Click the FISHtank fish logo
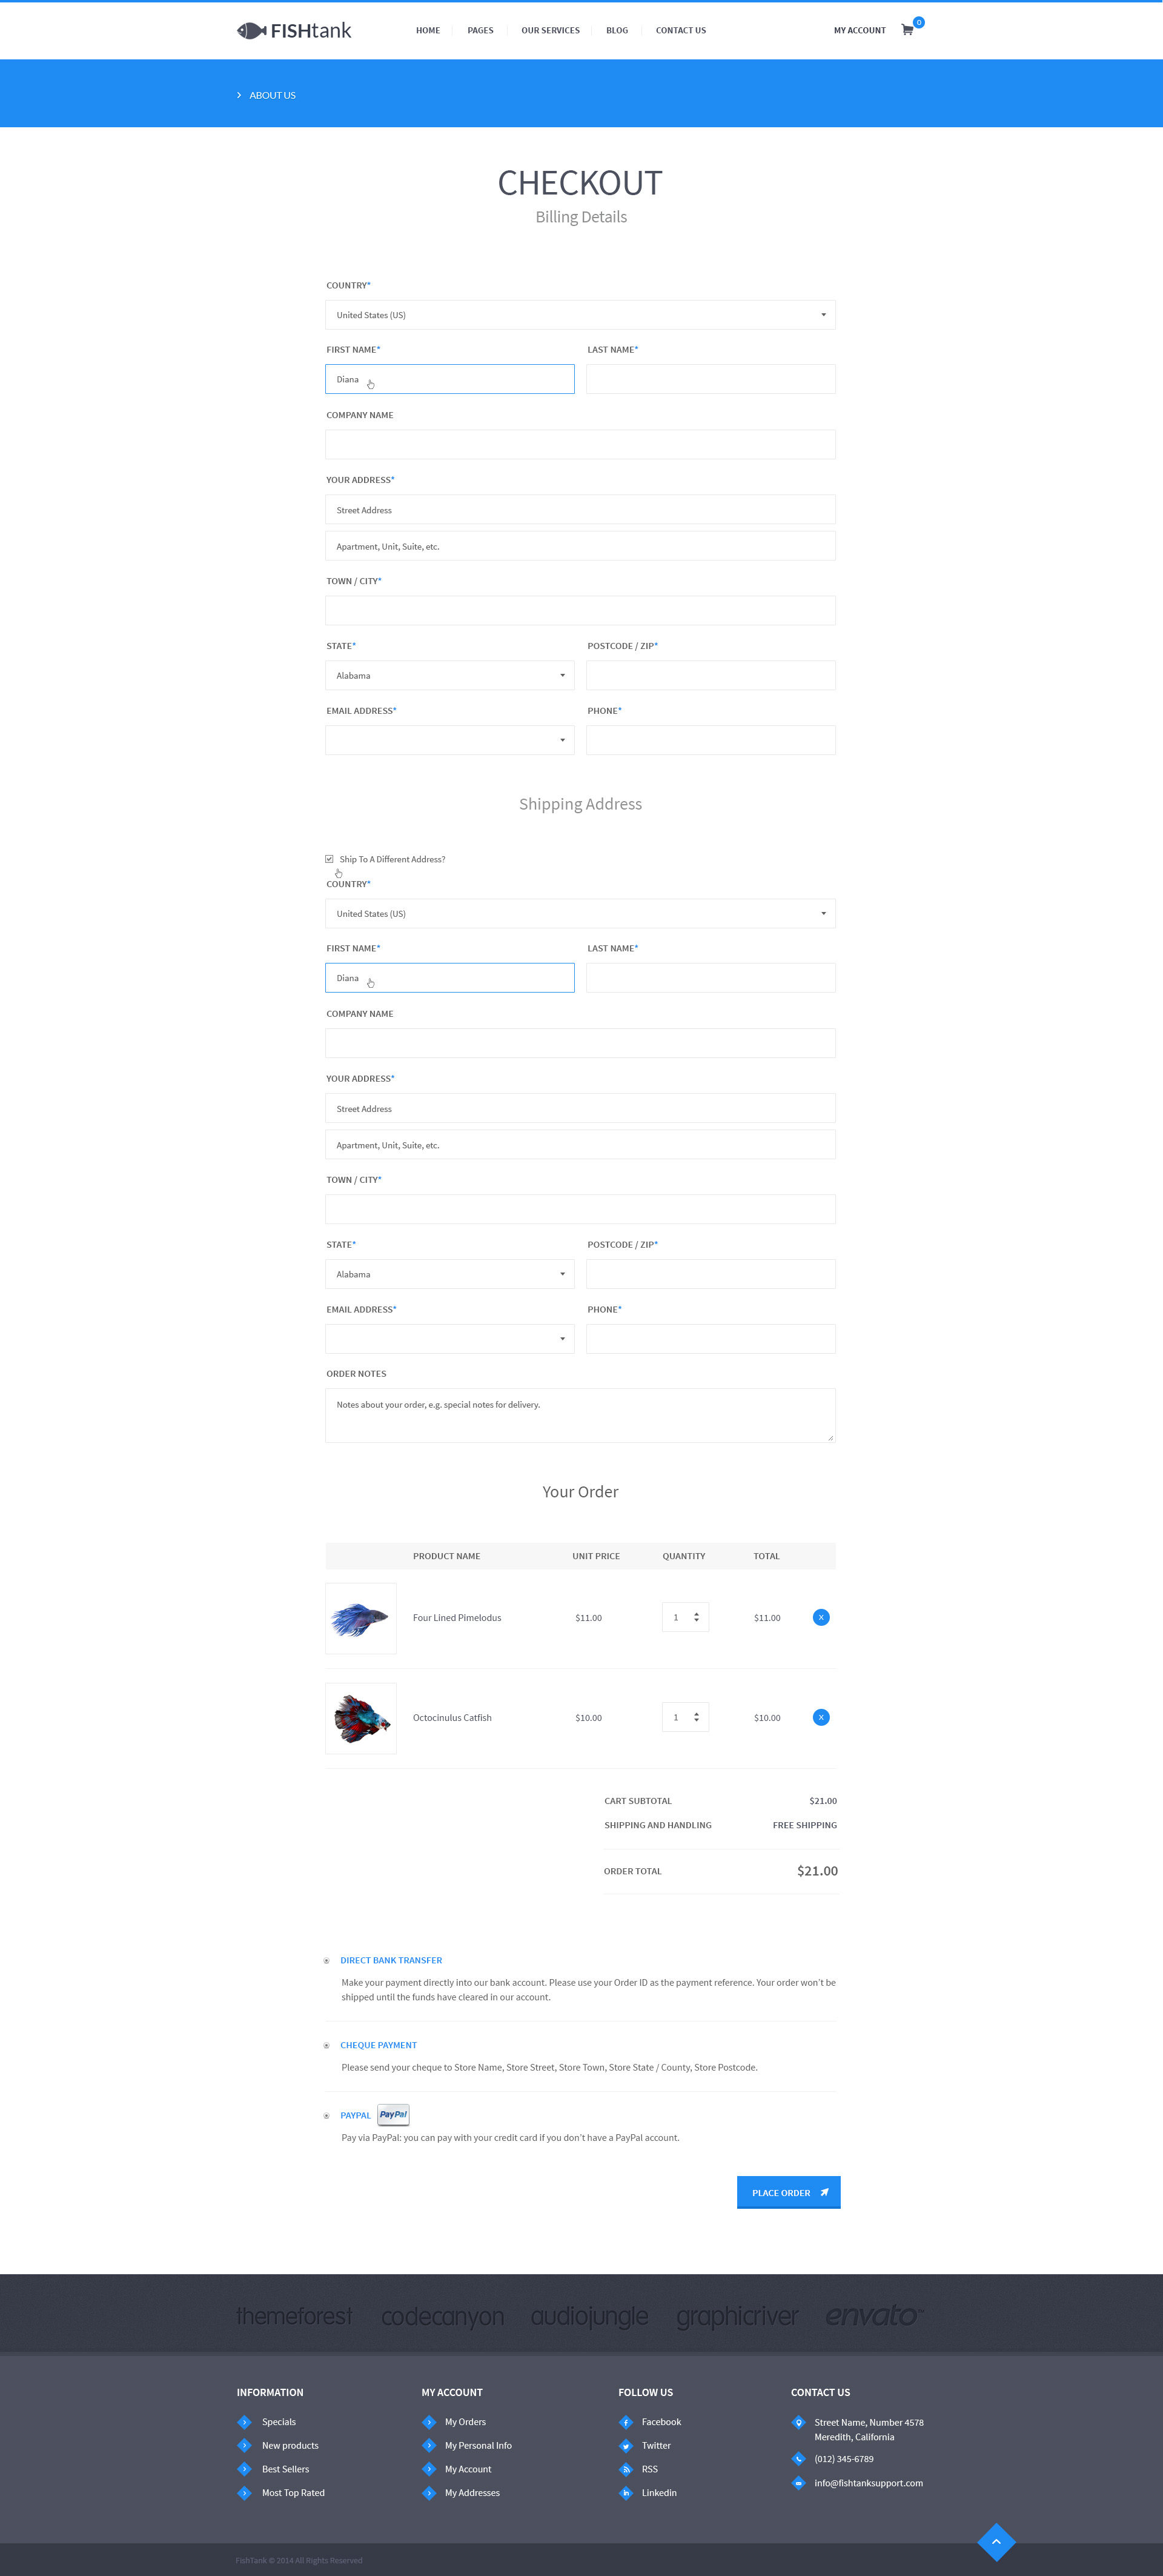Image resolution: width=1163 pixels, height=2576 pixels. 294,31
